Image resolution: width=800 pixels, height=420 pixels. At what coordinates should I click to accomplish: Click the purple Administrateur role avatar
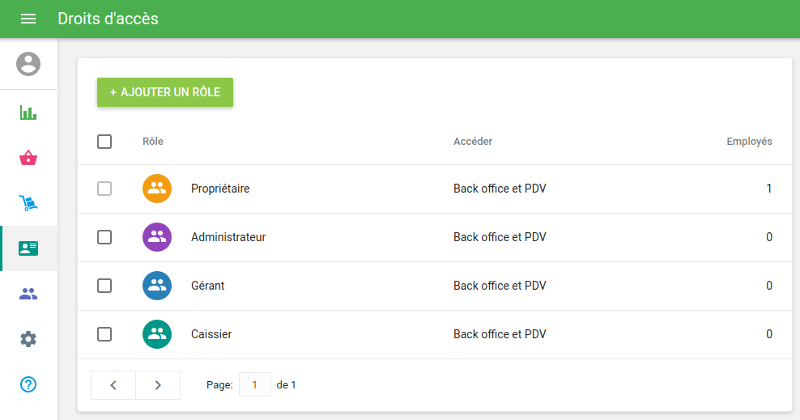157,237
